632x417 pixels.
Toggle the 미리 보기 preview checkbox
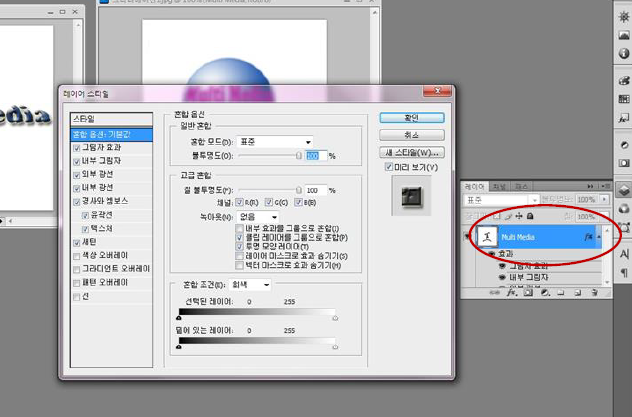coord(389,167)
